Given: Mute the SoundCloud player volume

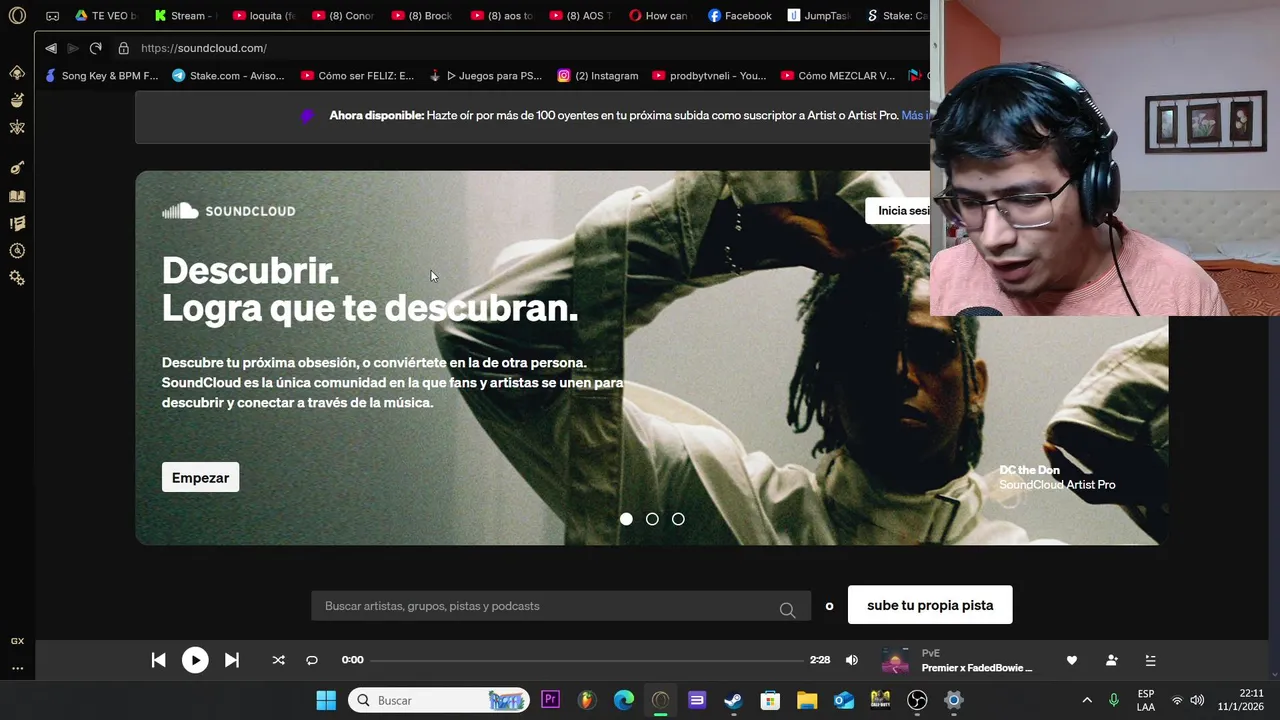Looking at the screenshot, I should pyautogui.click(x=852, y=660).
